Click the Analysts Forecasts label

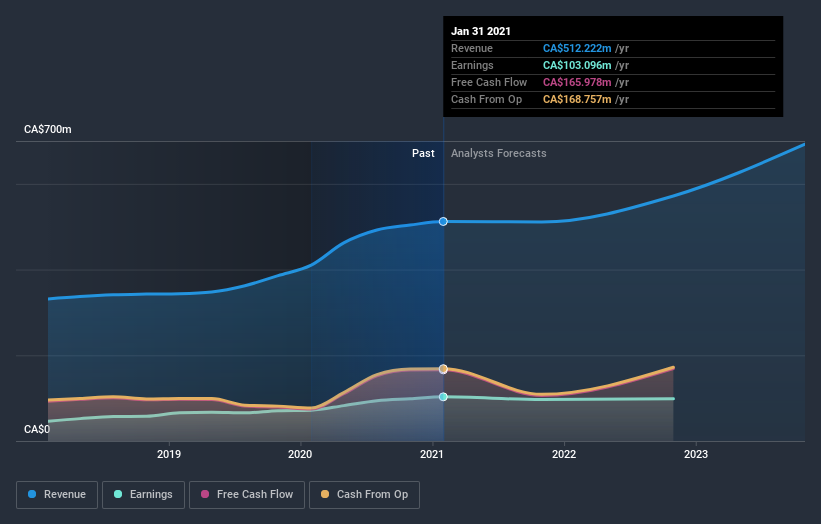[498, 153]
